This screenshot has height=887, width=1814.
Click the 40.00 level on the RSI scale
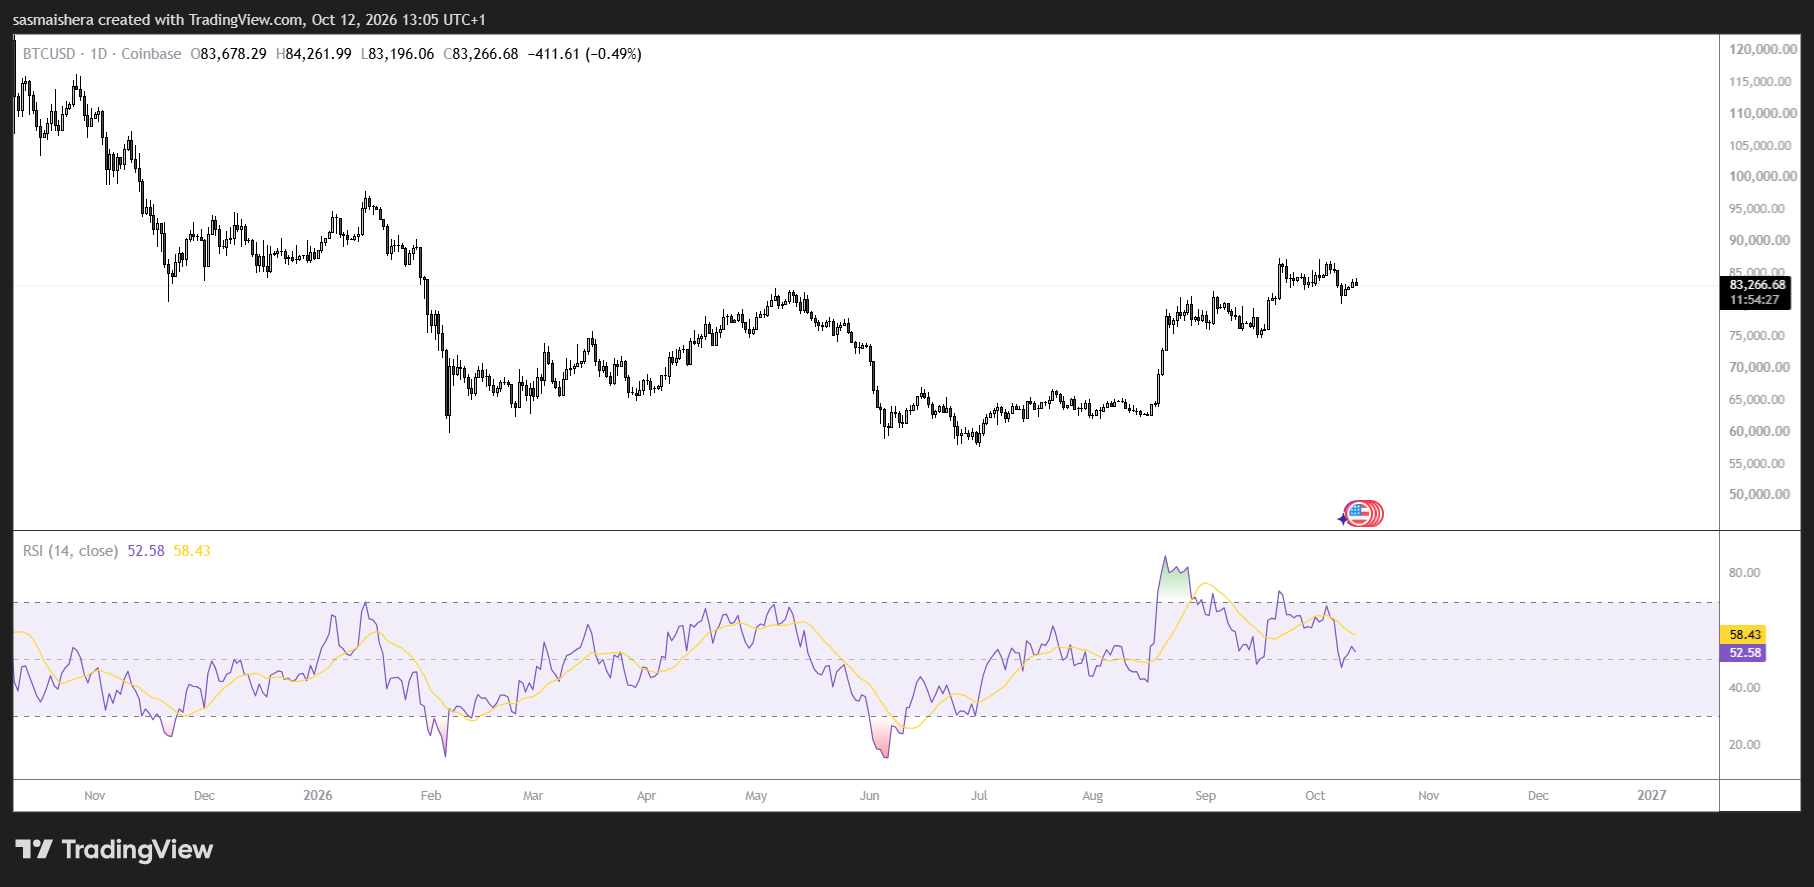pyautogui.click(x=1745, y=688)
